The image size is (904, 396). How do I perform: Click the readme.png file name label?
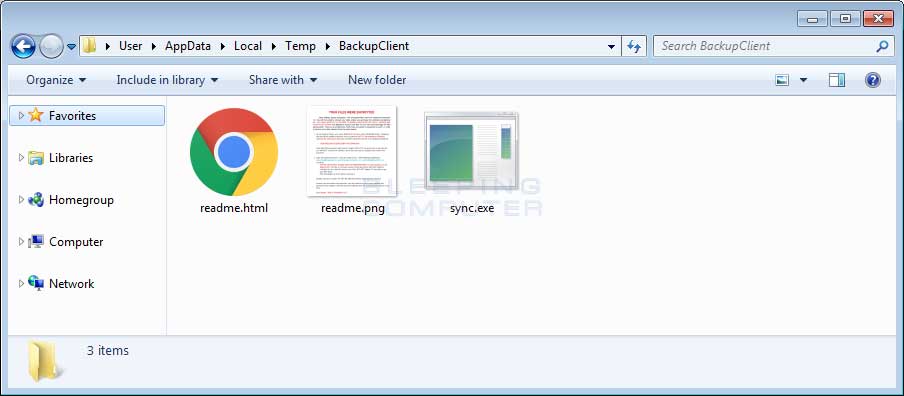353,208
